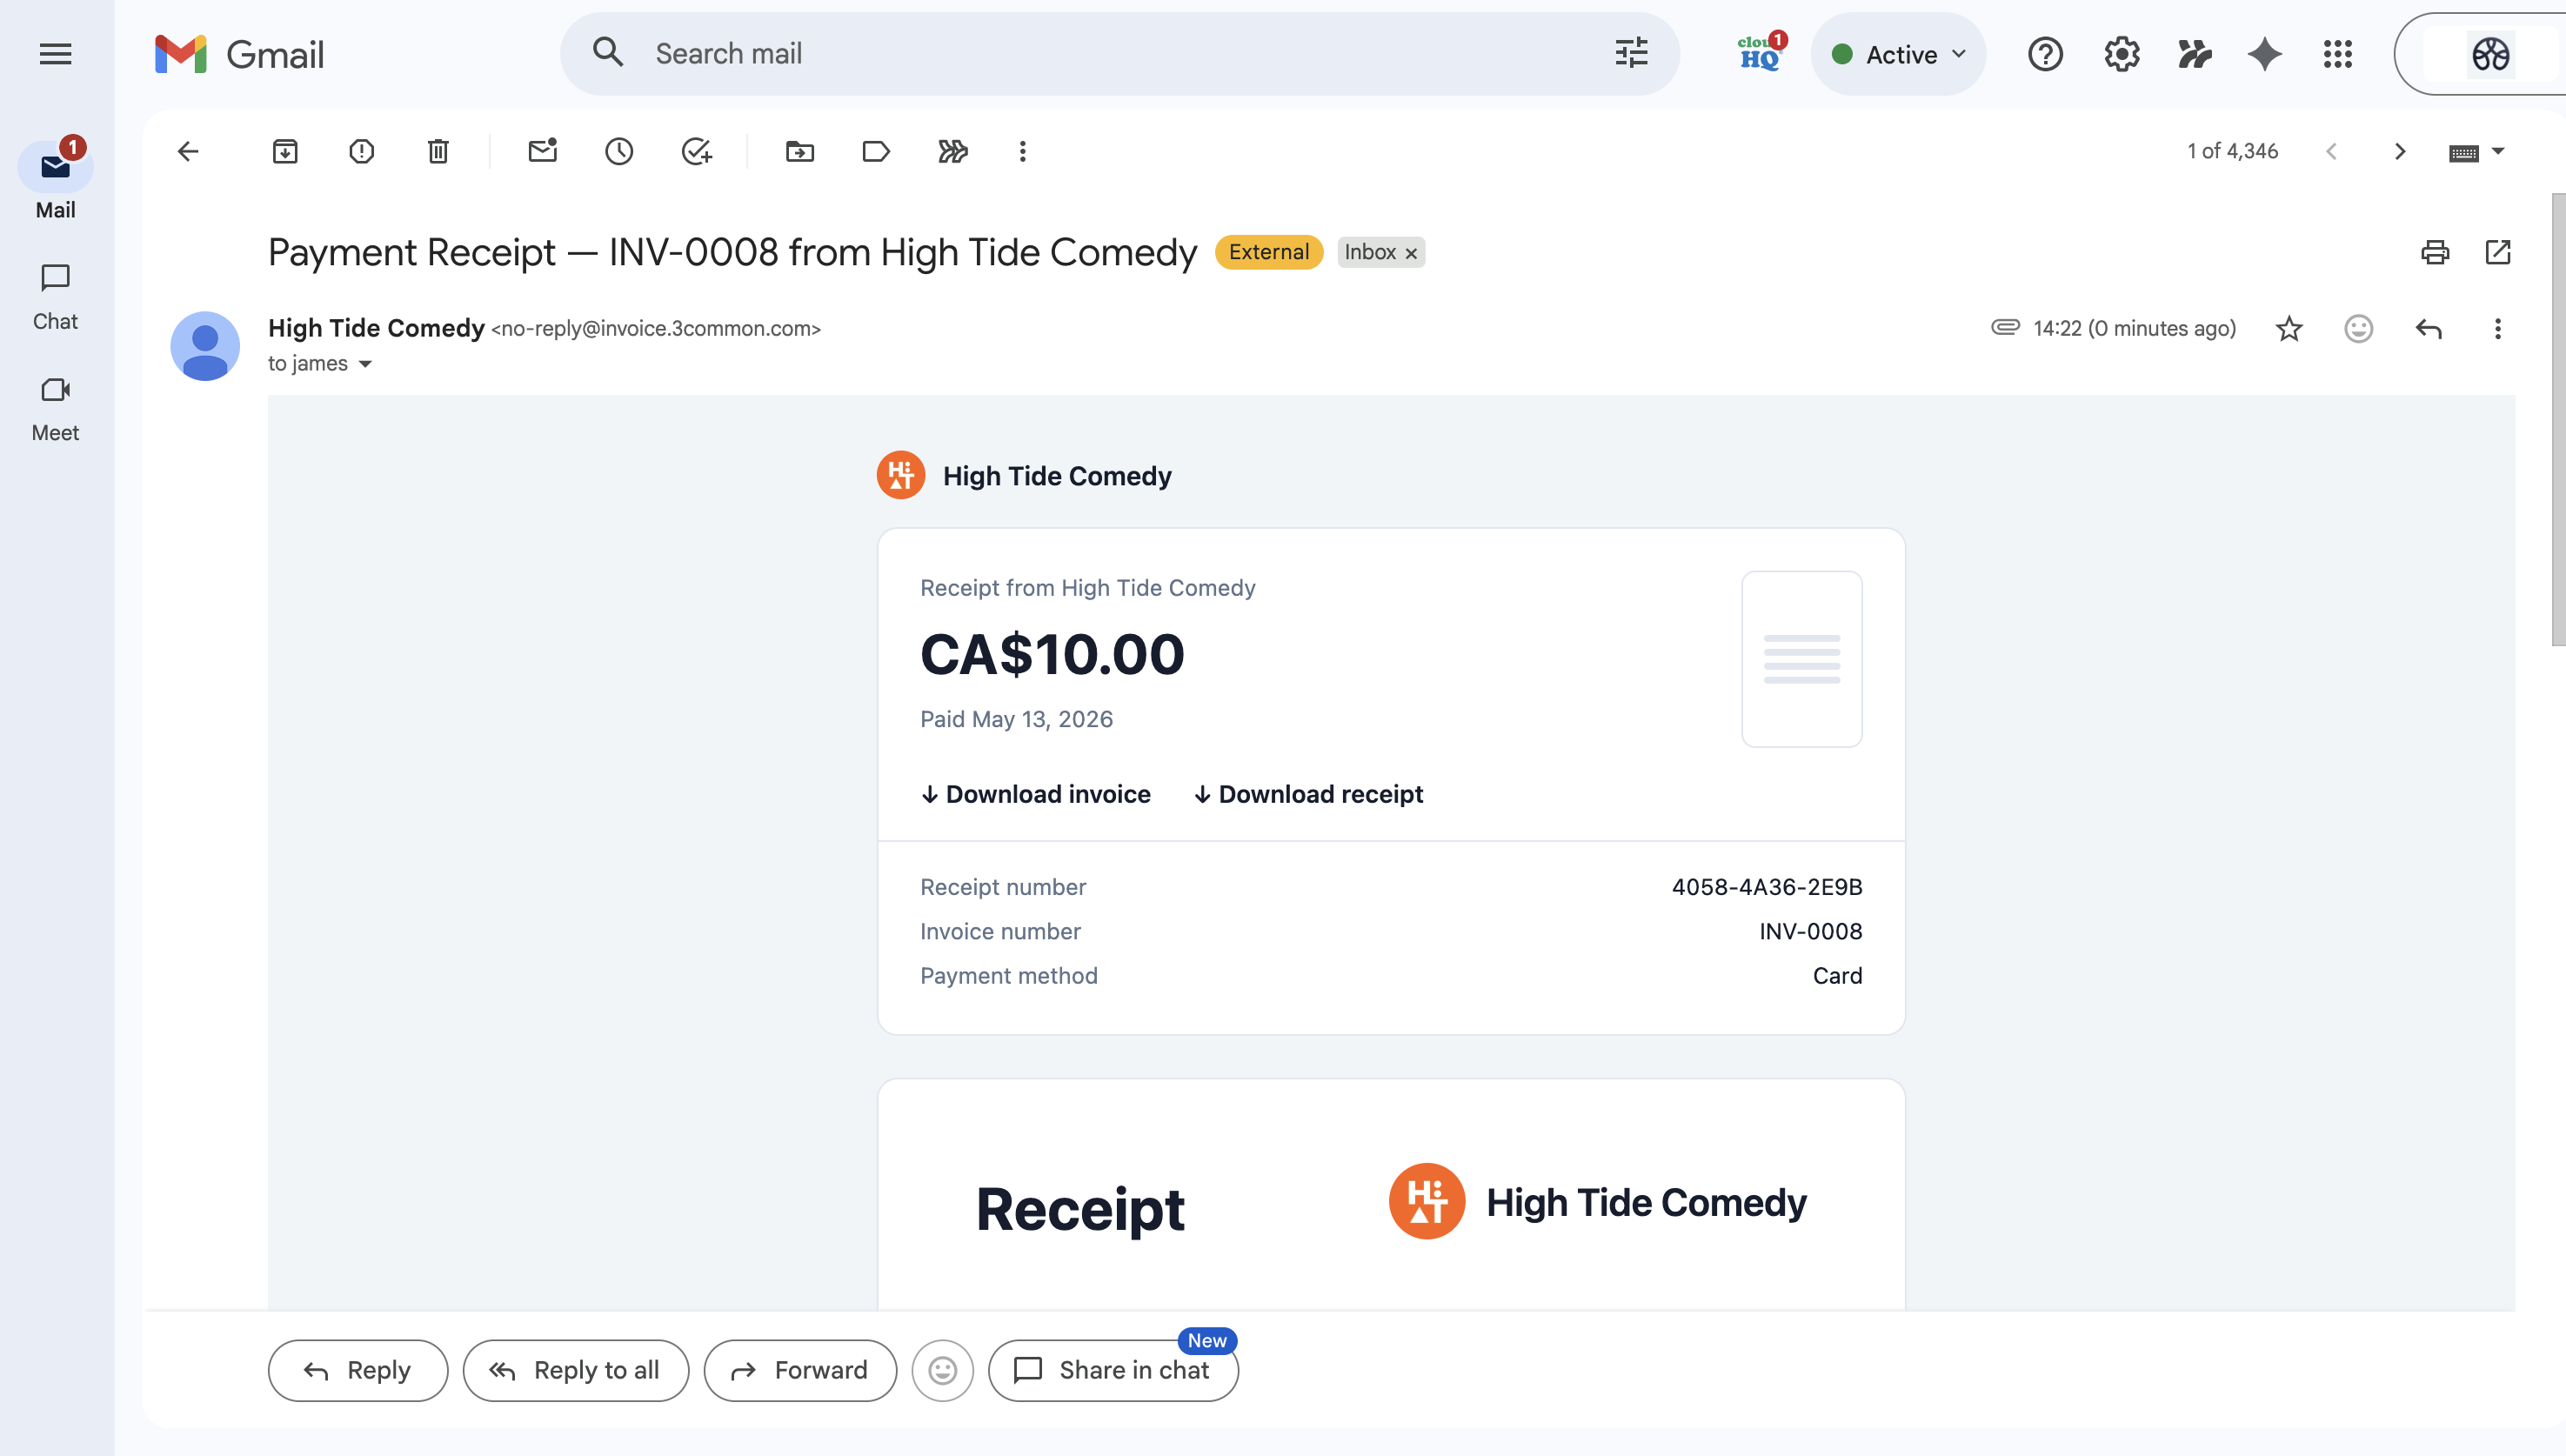Click the '1 of 4,346' counter
Viewport: 2566px width, 1456px height.
click(2232, 151)
